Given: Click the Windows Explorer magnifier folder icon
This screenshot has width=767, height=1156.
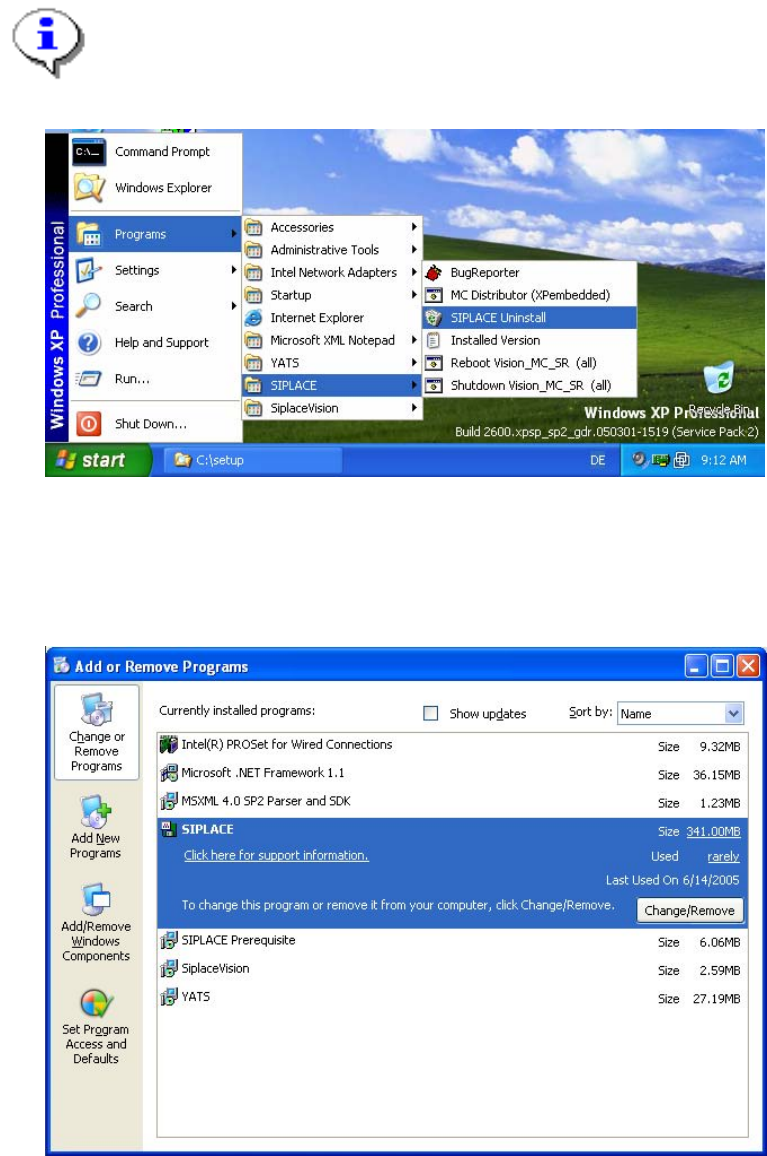Looking at the screenshot, I should point(89,188).
